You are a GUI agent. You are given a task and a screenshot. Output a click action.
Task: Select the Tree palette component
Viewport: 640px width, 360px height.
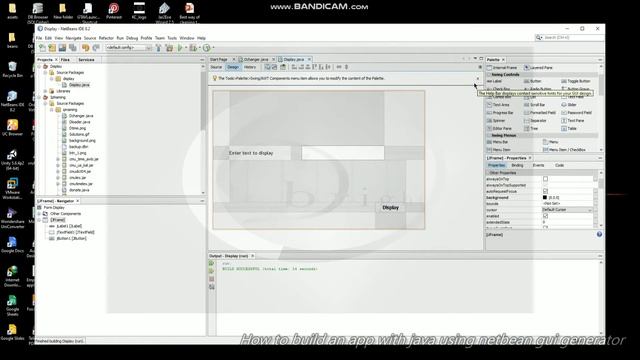point(531,129)
